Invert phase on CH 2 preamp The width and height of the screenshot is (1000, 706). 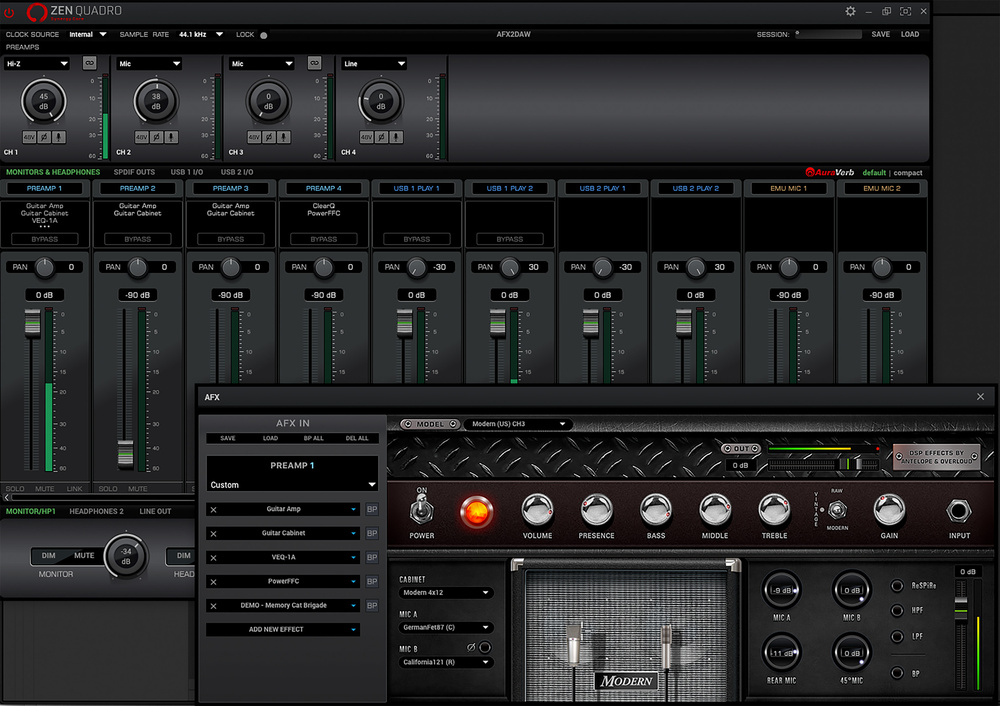[156, 137]
